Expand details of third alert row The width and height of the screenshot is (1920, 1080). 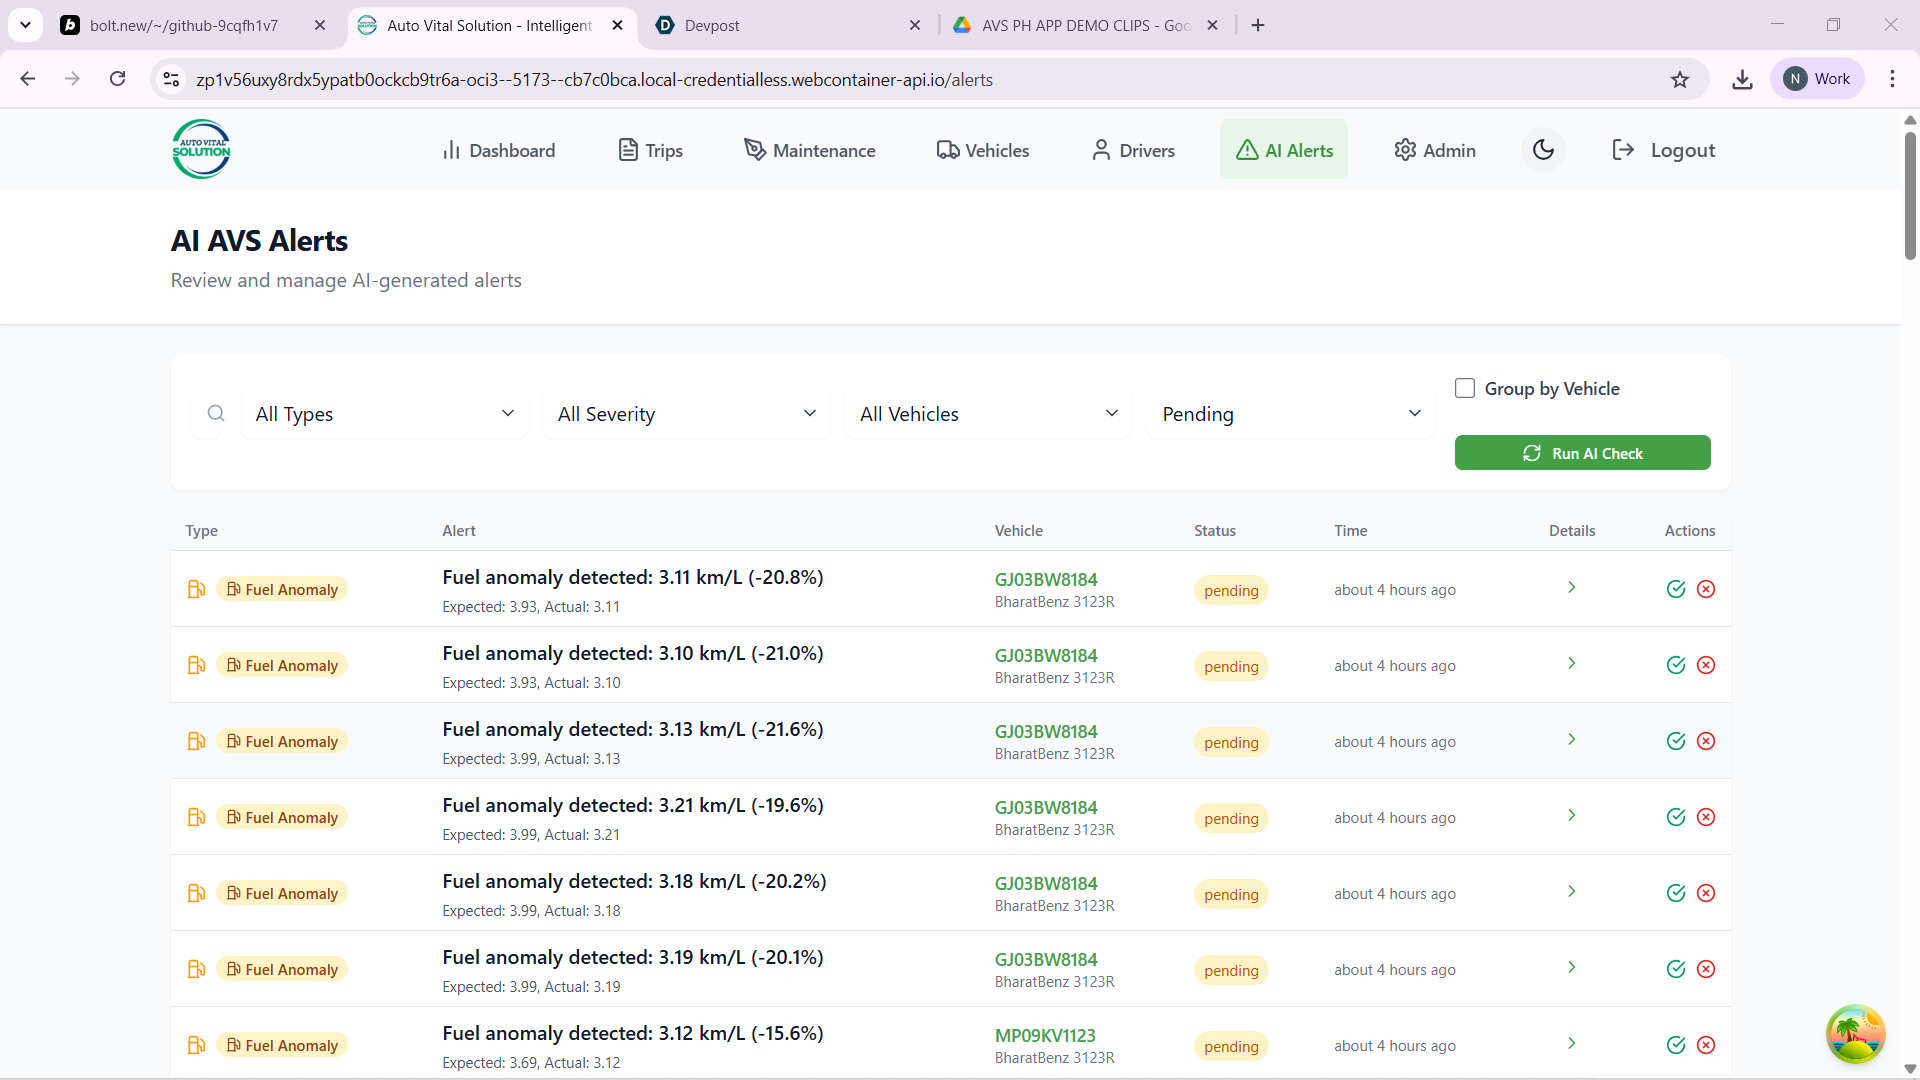tap(1571, 740)
